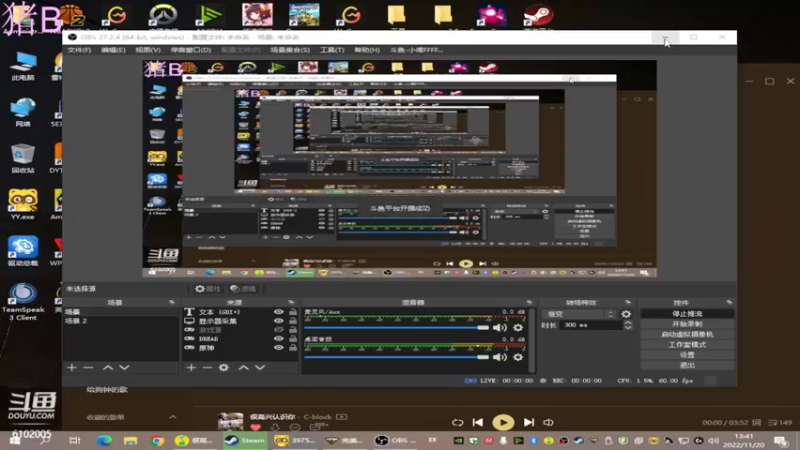Click 退出 exit button in controls
The image size is (800, 450).
click(687, 365)
